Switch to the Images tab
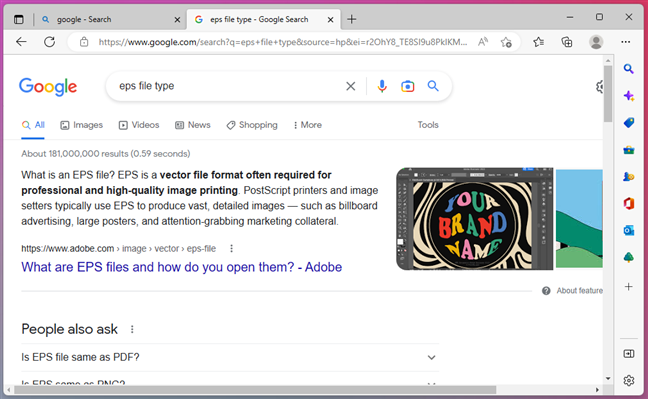The image size is (648, 399). coord(81,125)
